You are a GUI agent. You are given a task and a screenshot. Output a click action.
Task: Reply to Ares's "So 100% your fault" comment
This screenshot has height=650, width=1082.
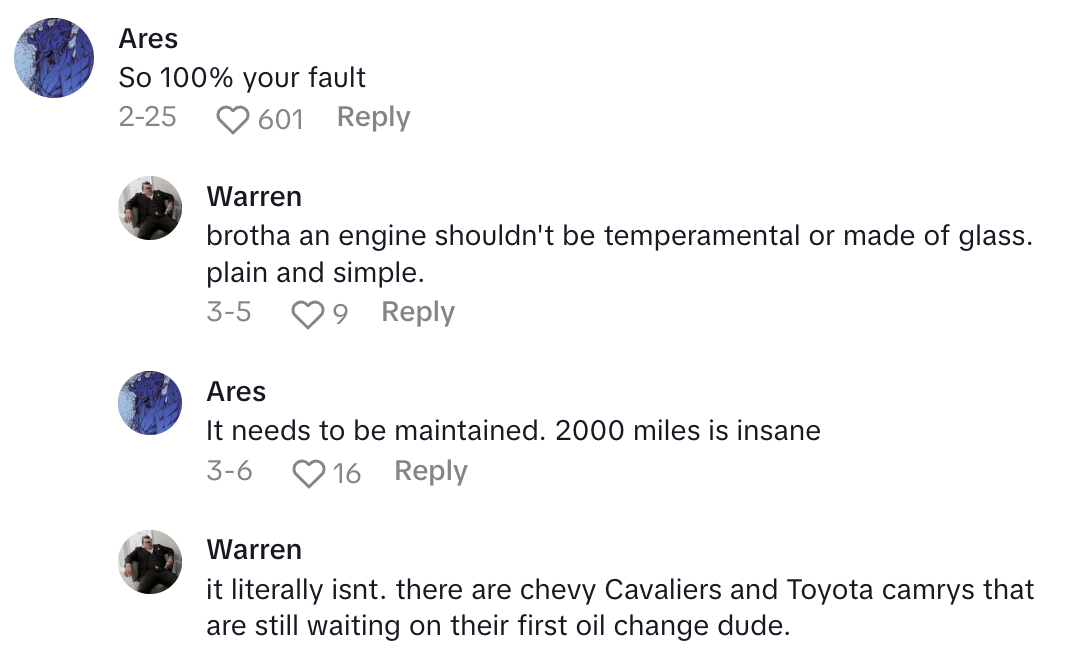(373, 118)
